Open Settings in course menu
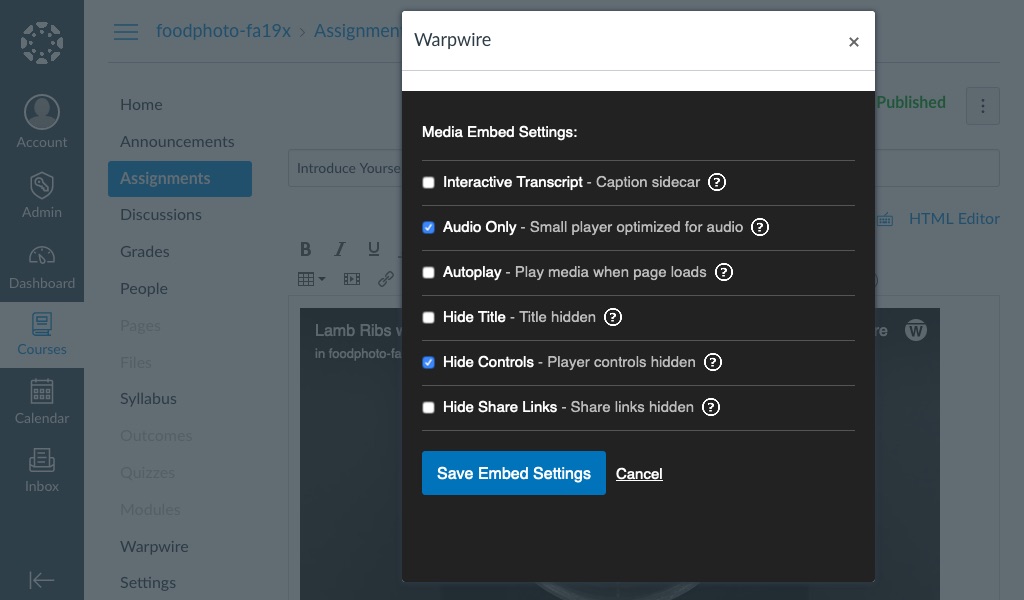 click(148, 582)
